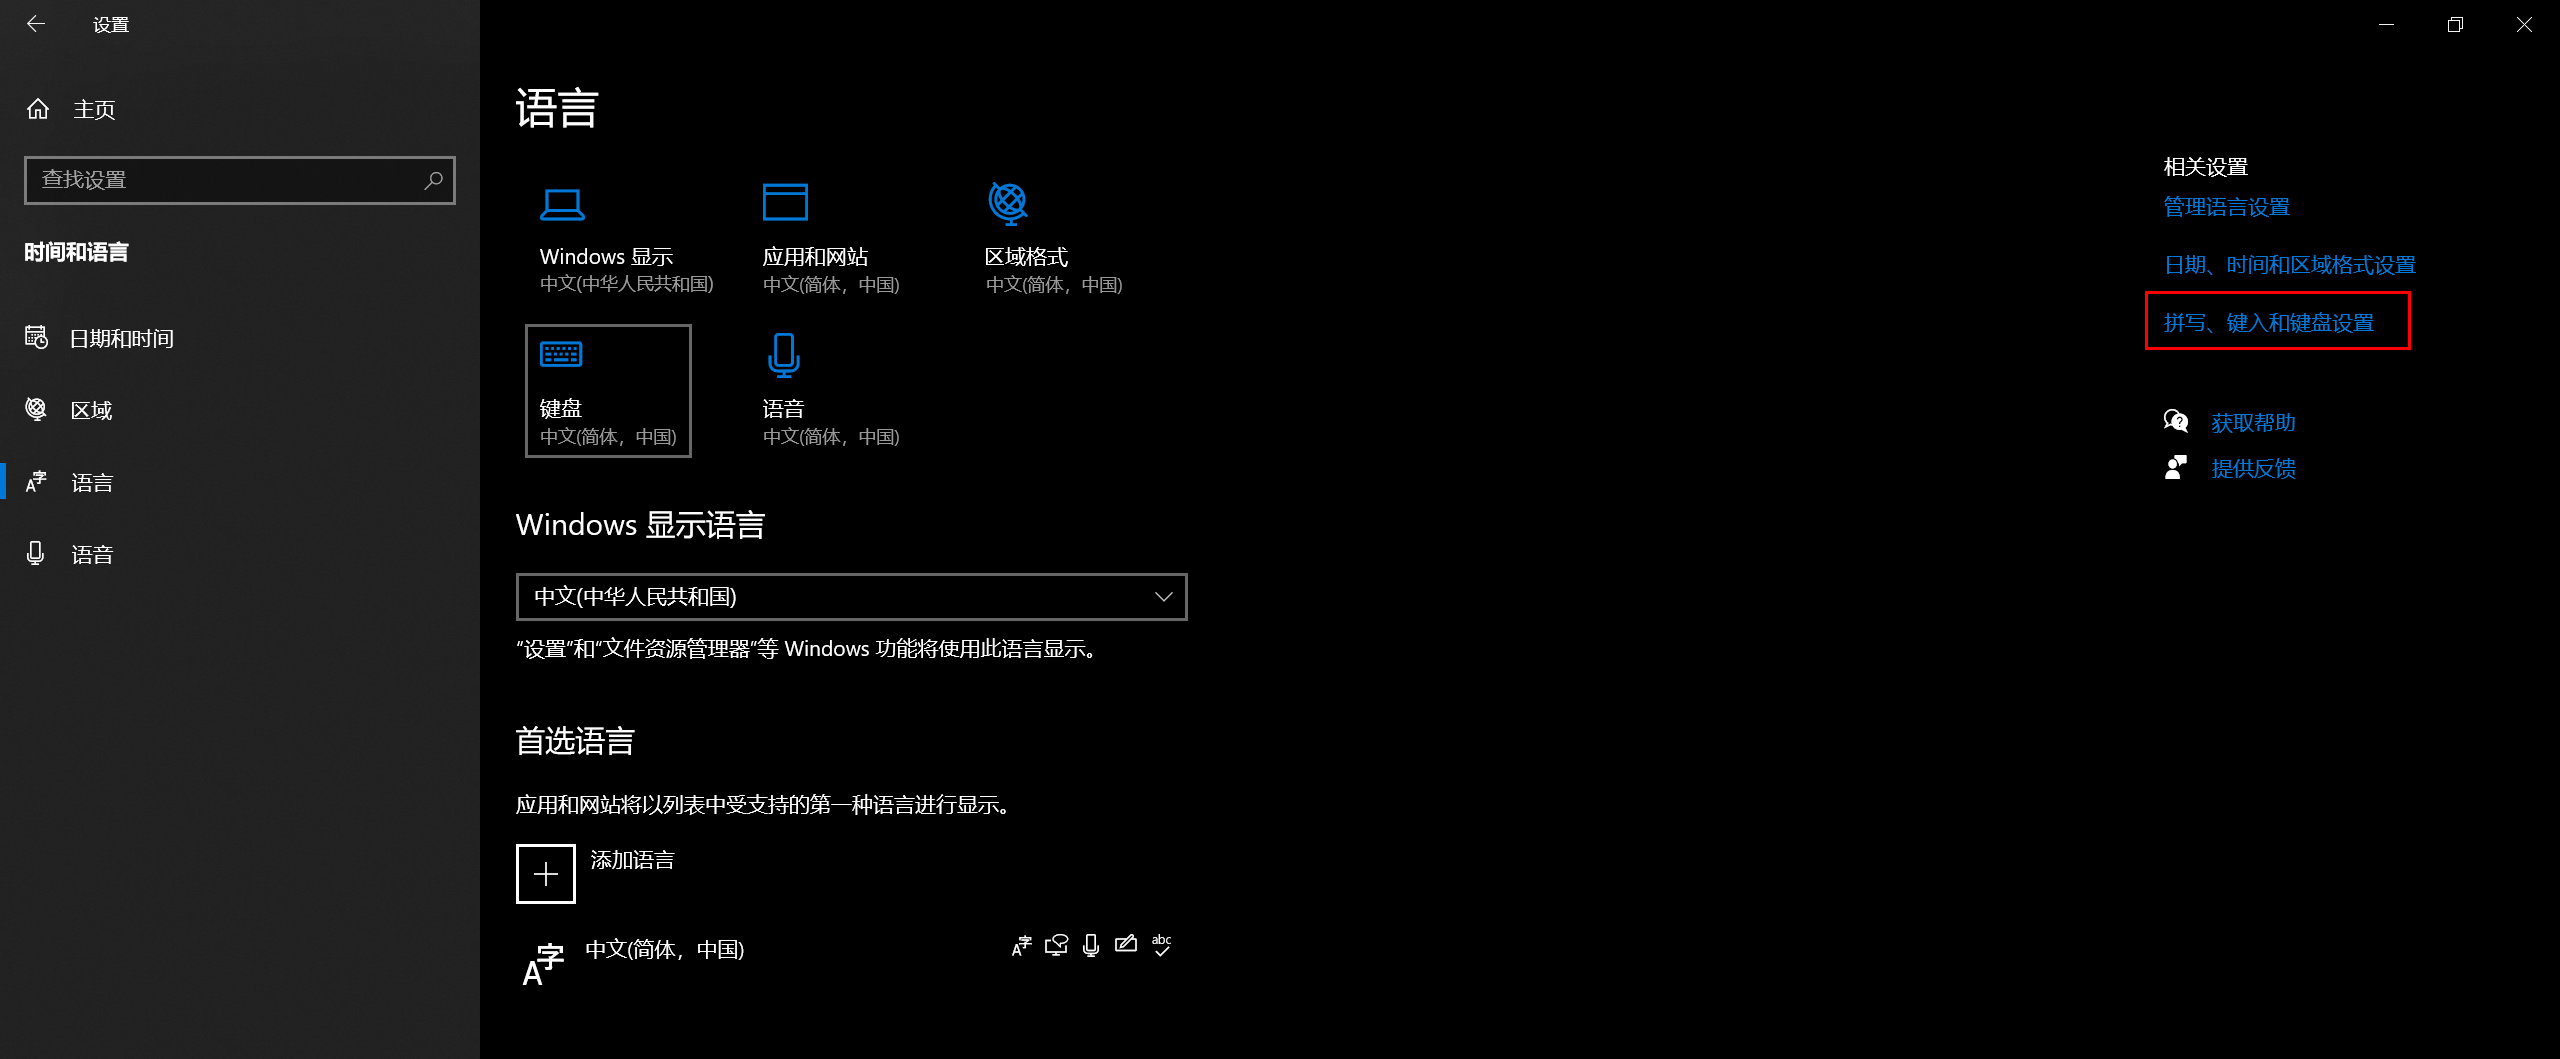Viewport: 2560px width, 1059px height.
Task: Open 拼写、键入和键盘设置 link
Action: (x=2269, y=323)
